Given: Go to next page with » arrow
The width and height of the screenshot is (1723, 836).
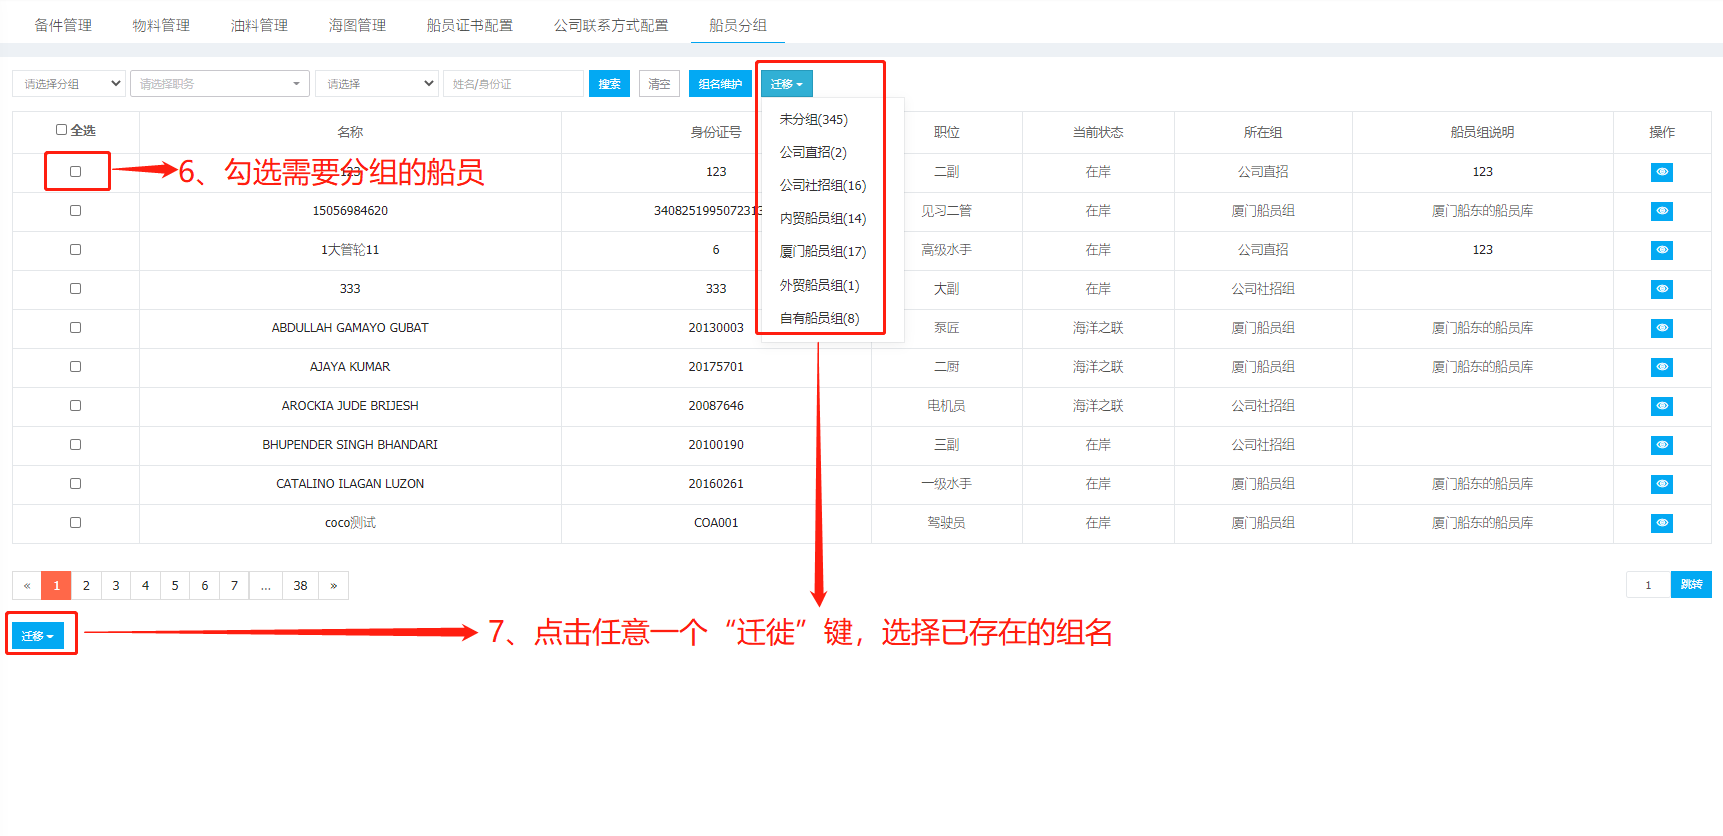Looking at the screenshot, I should (x=334, y=585).
